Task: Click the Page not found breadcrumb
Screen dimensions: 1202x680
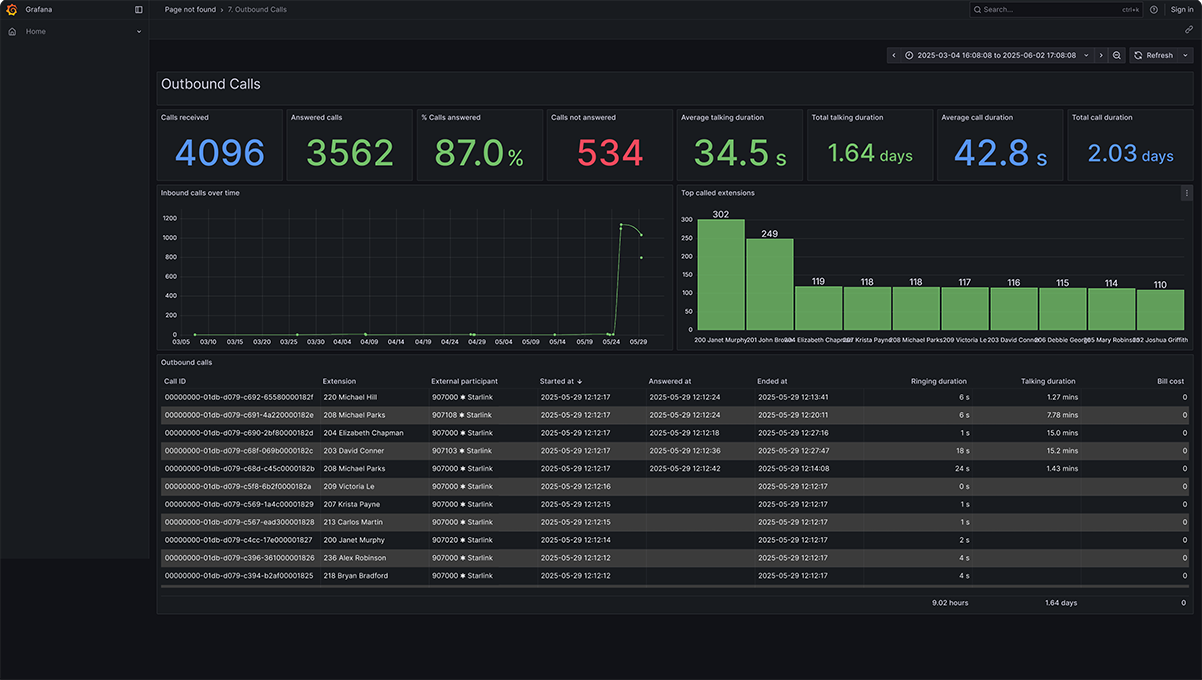Action: tap(190, 10)
